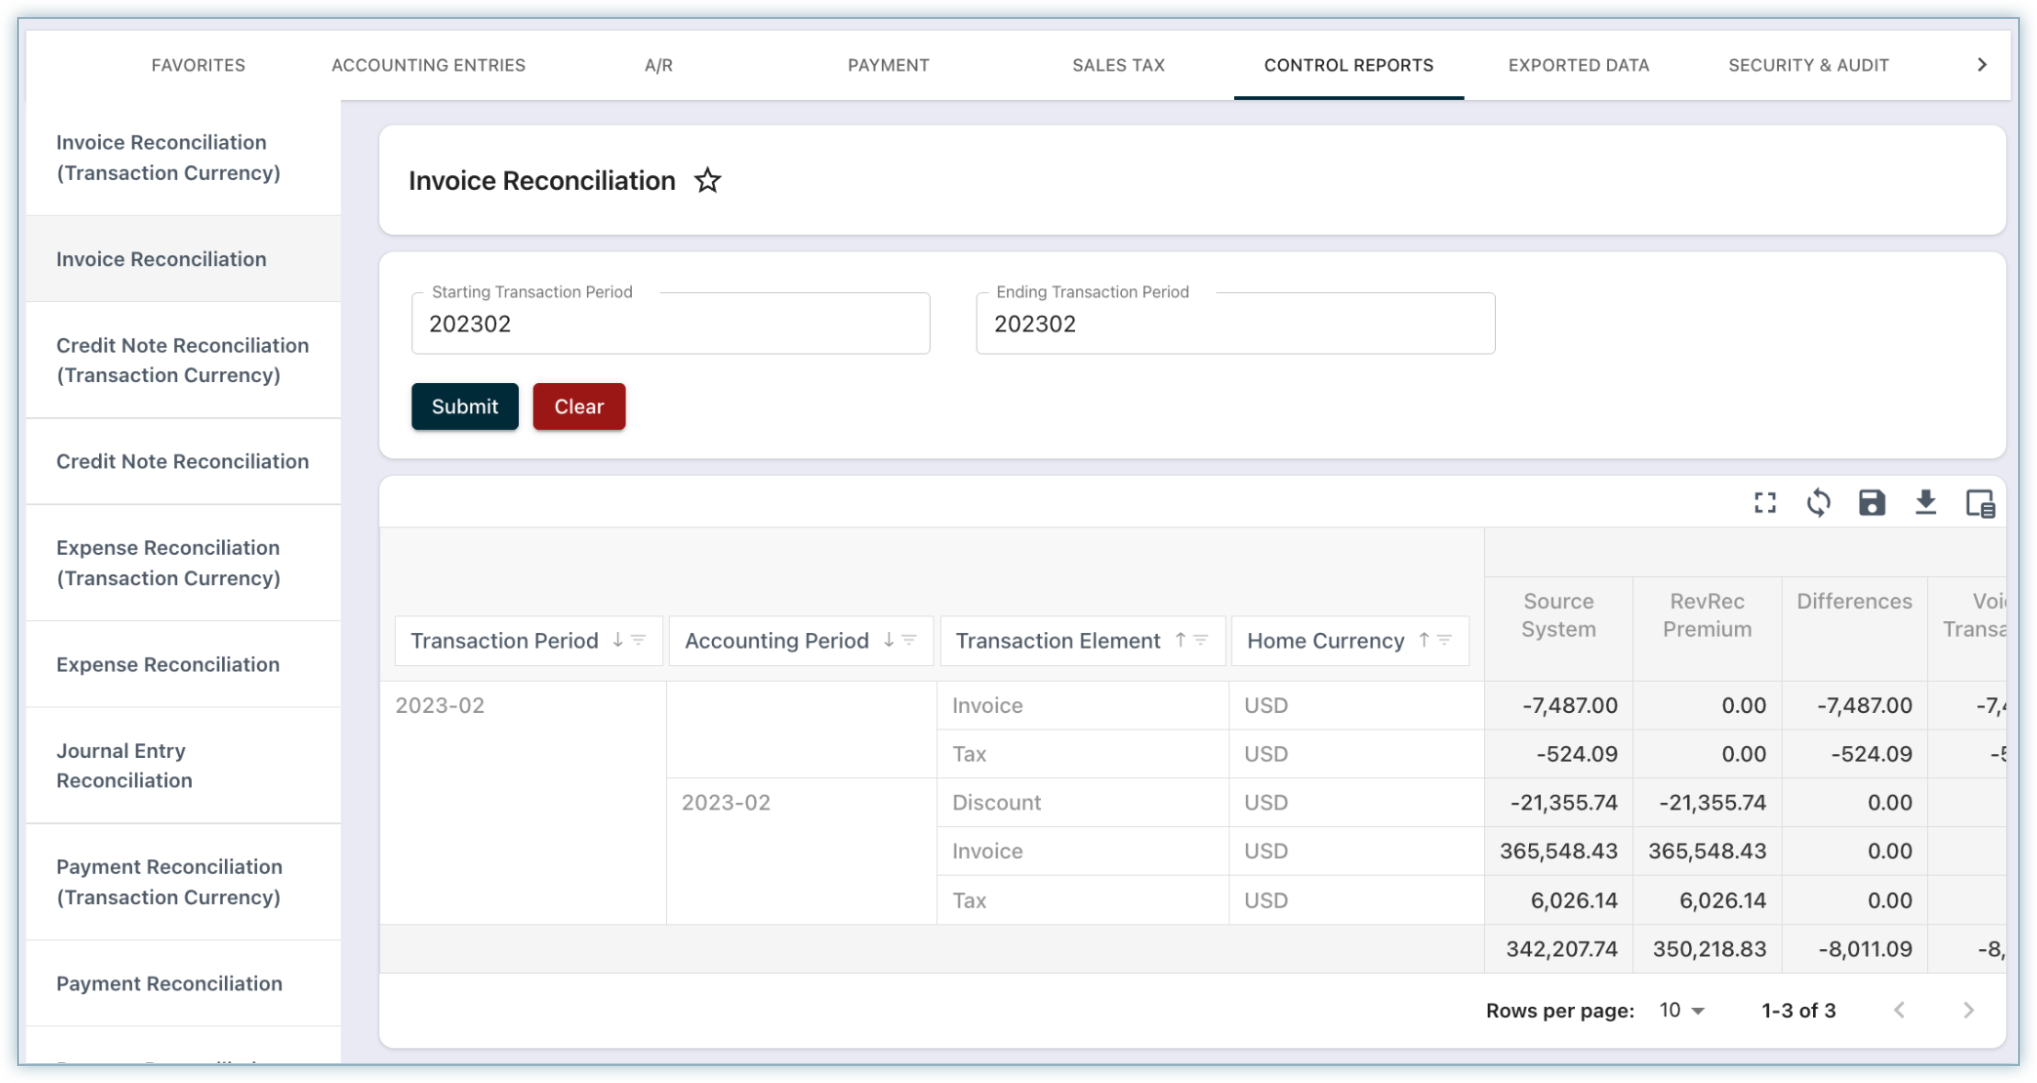The image size is (2037, 1083).
Task: Toggle fullscreen view of the table
Action: pyautogui.click(x=1765, y=503)
